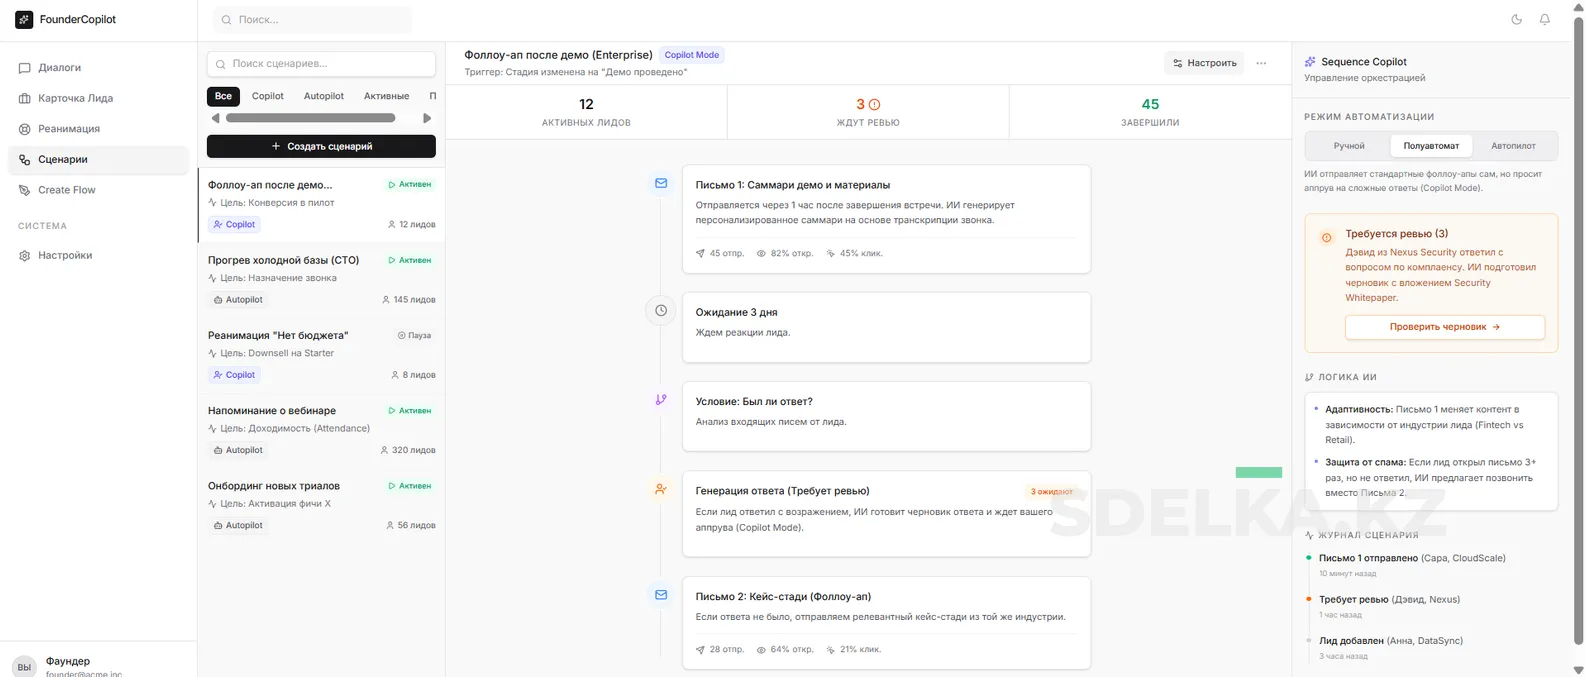Click the mail icon for Письмо 1

[661, 184]
